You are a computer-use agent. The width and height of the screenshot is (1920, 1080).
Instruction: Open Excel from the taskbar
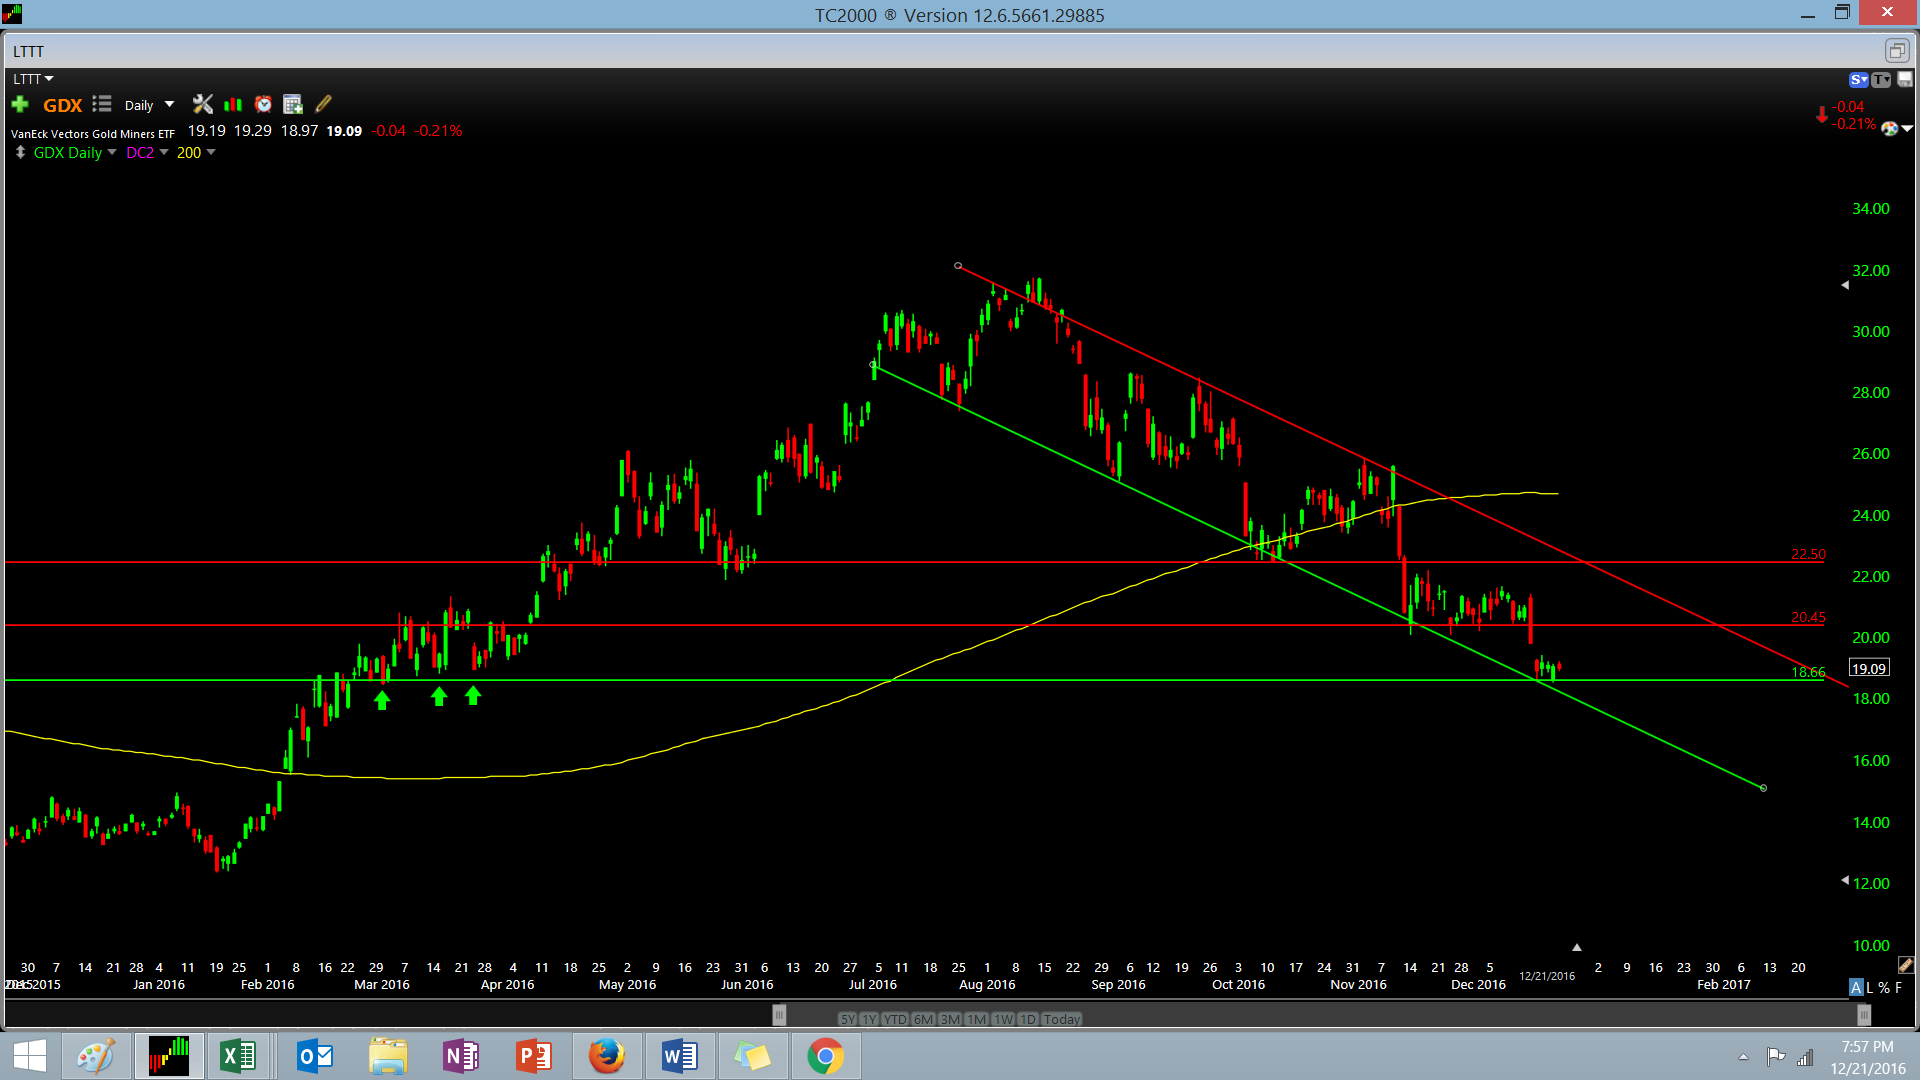click(x=238, y=1056)
